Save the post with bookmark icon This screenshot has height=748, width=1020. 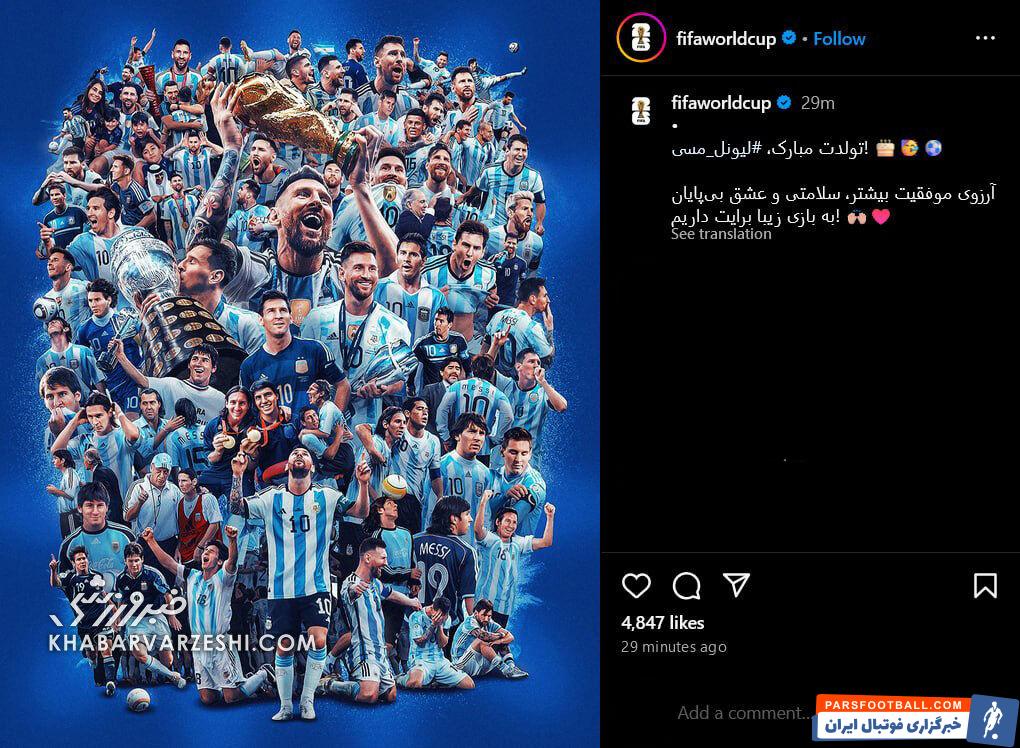click(x=985, y=585)
